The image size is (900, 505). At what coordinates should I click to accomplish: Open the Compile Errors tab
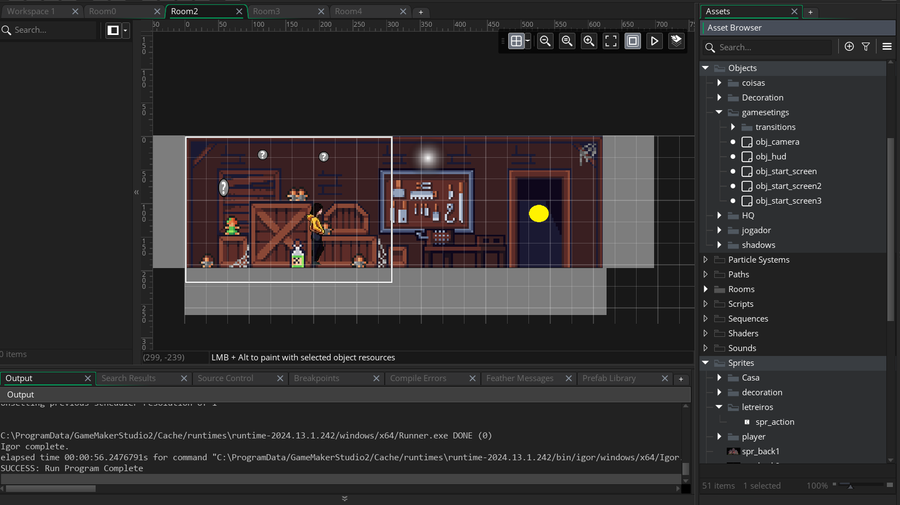(x=418, y=378)
